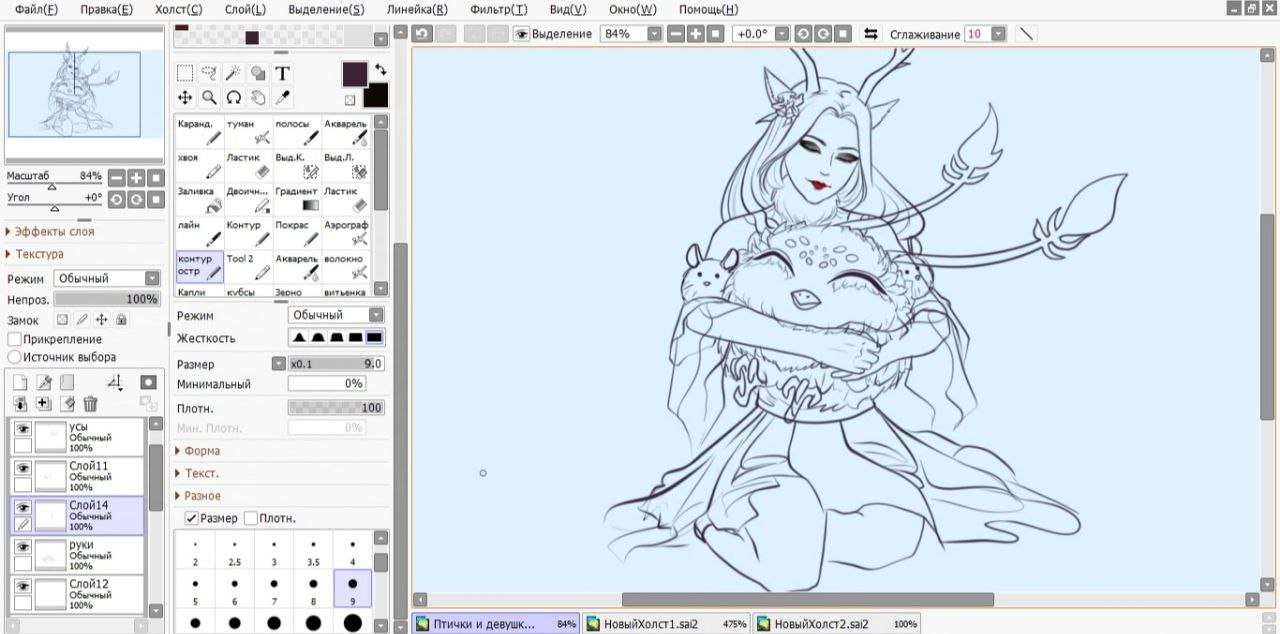This screenshot has width=1280, height=634.
Task: Open the Сглаживание stabilizer dropdown
Action: tap(998, 34)
